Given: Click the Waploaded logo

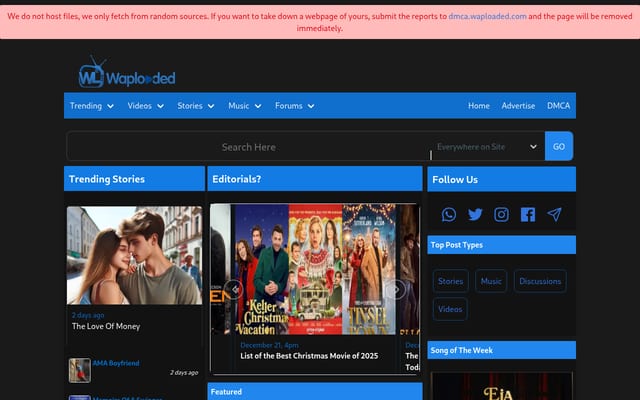Looking at the screenshot, I should pos(127,73).
